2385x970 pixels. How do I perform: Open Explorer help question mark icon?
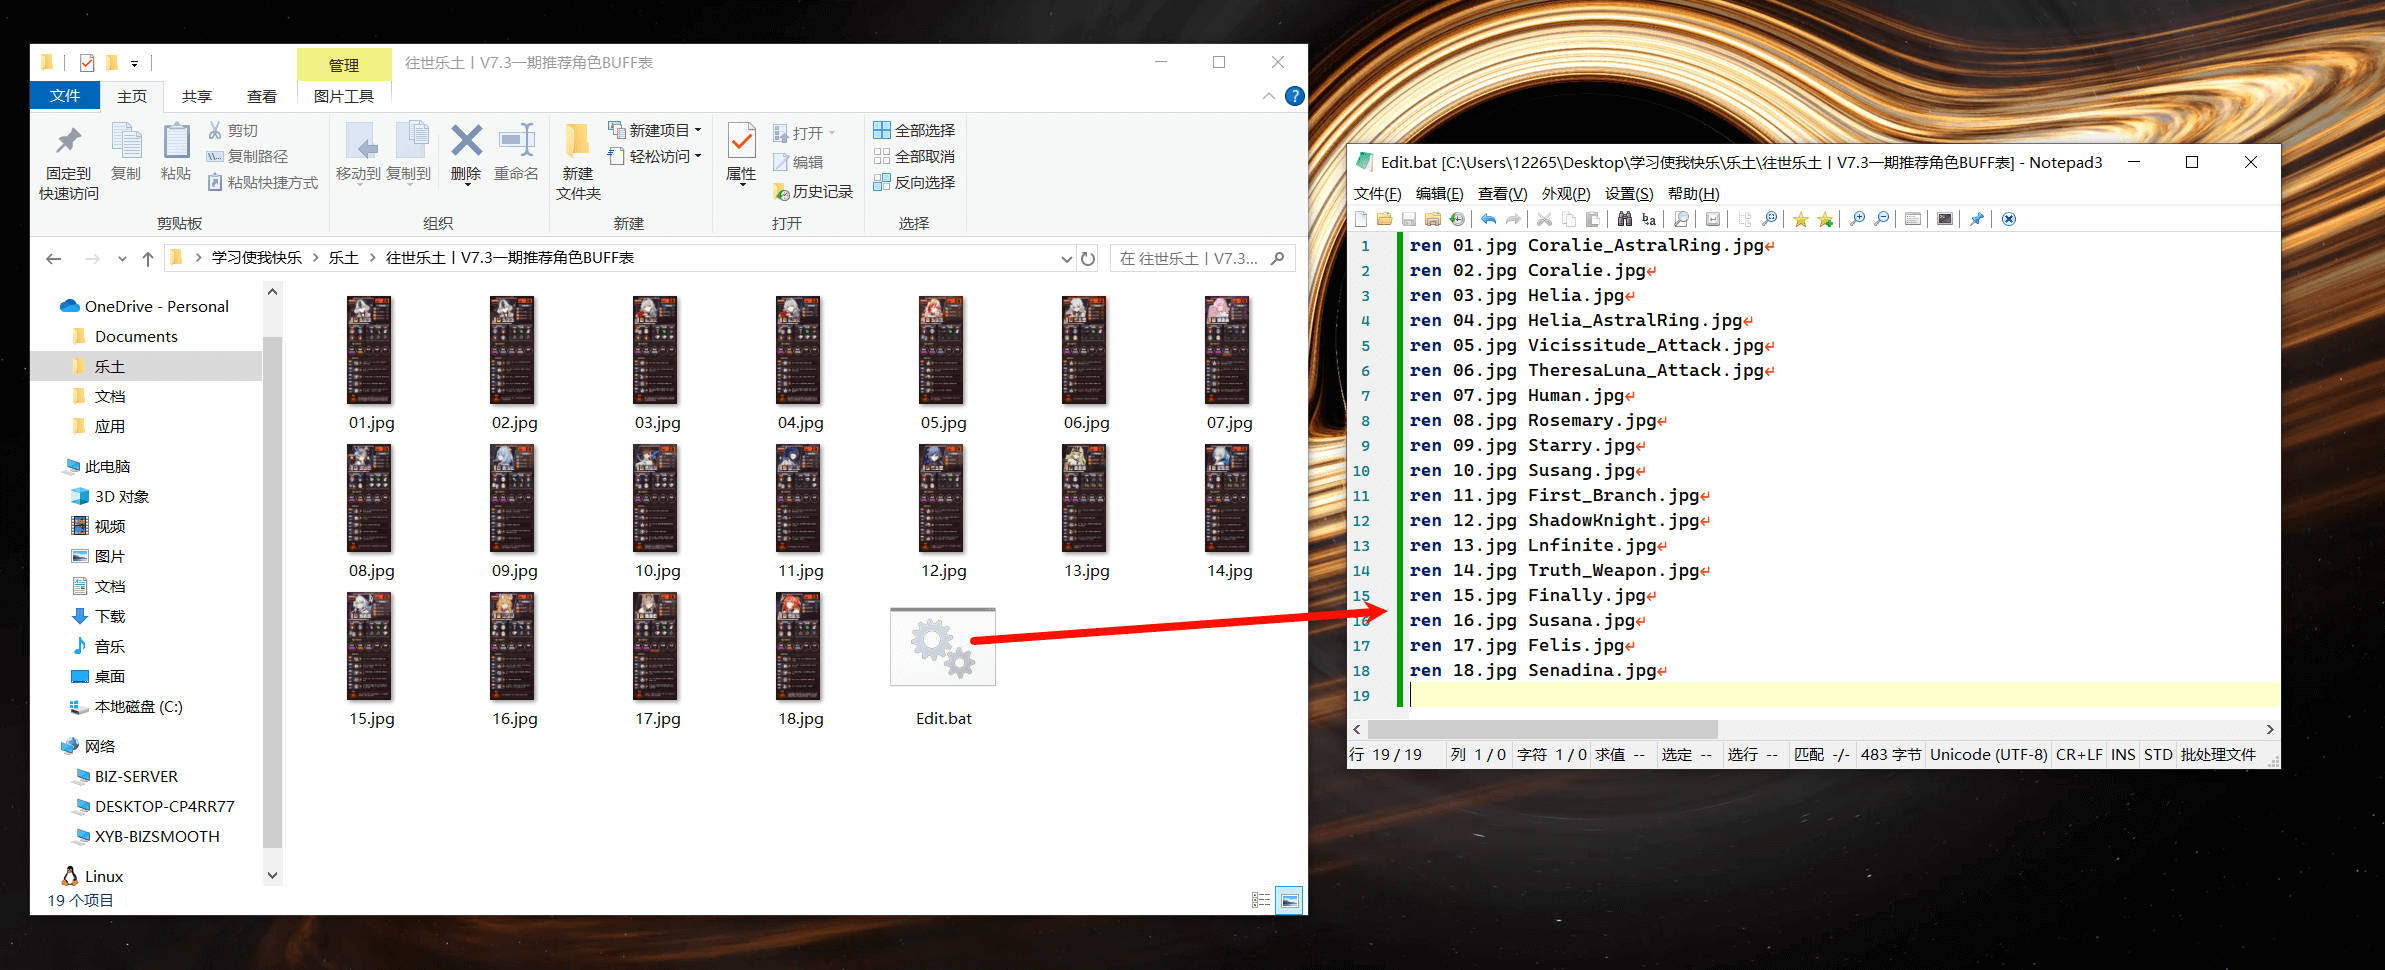(1294, 96)
